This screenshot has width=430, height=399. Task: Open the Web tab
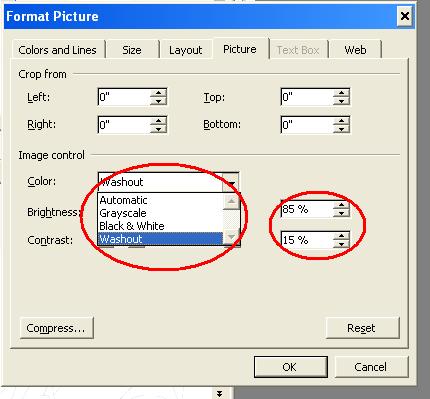coord(355,50)
